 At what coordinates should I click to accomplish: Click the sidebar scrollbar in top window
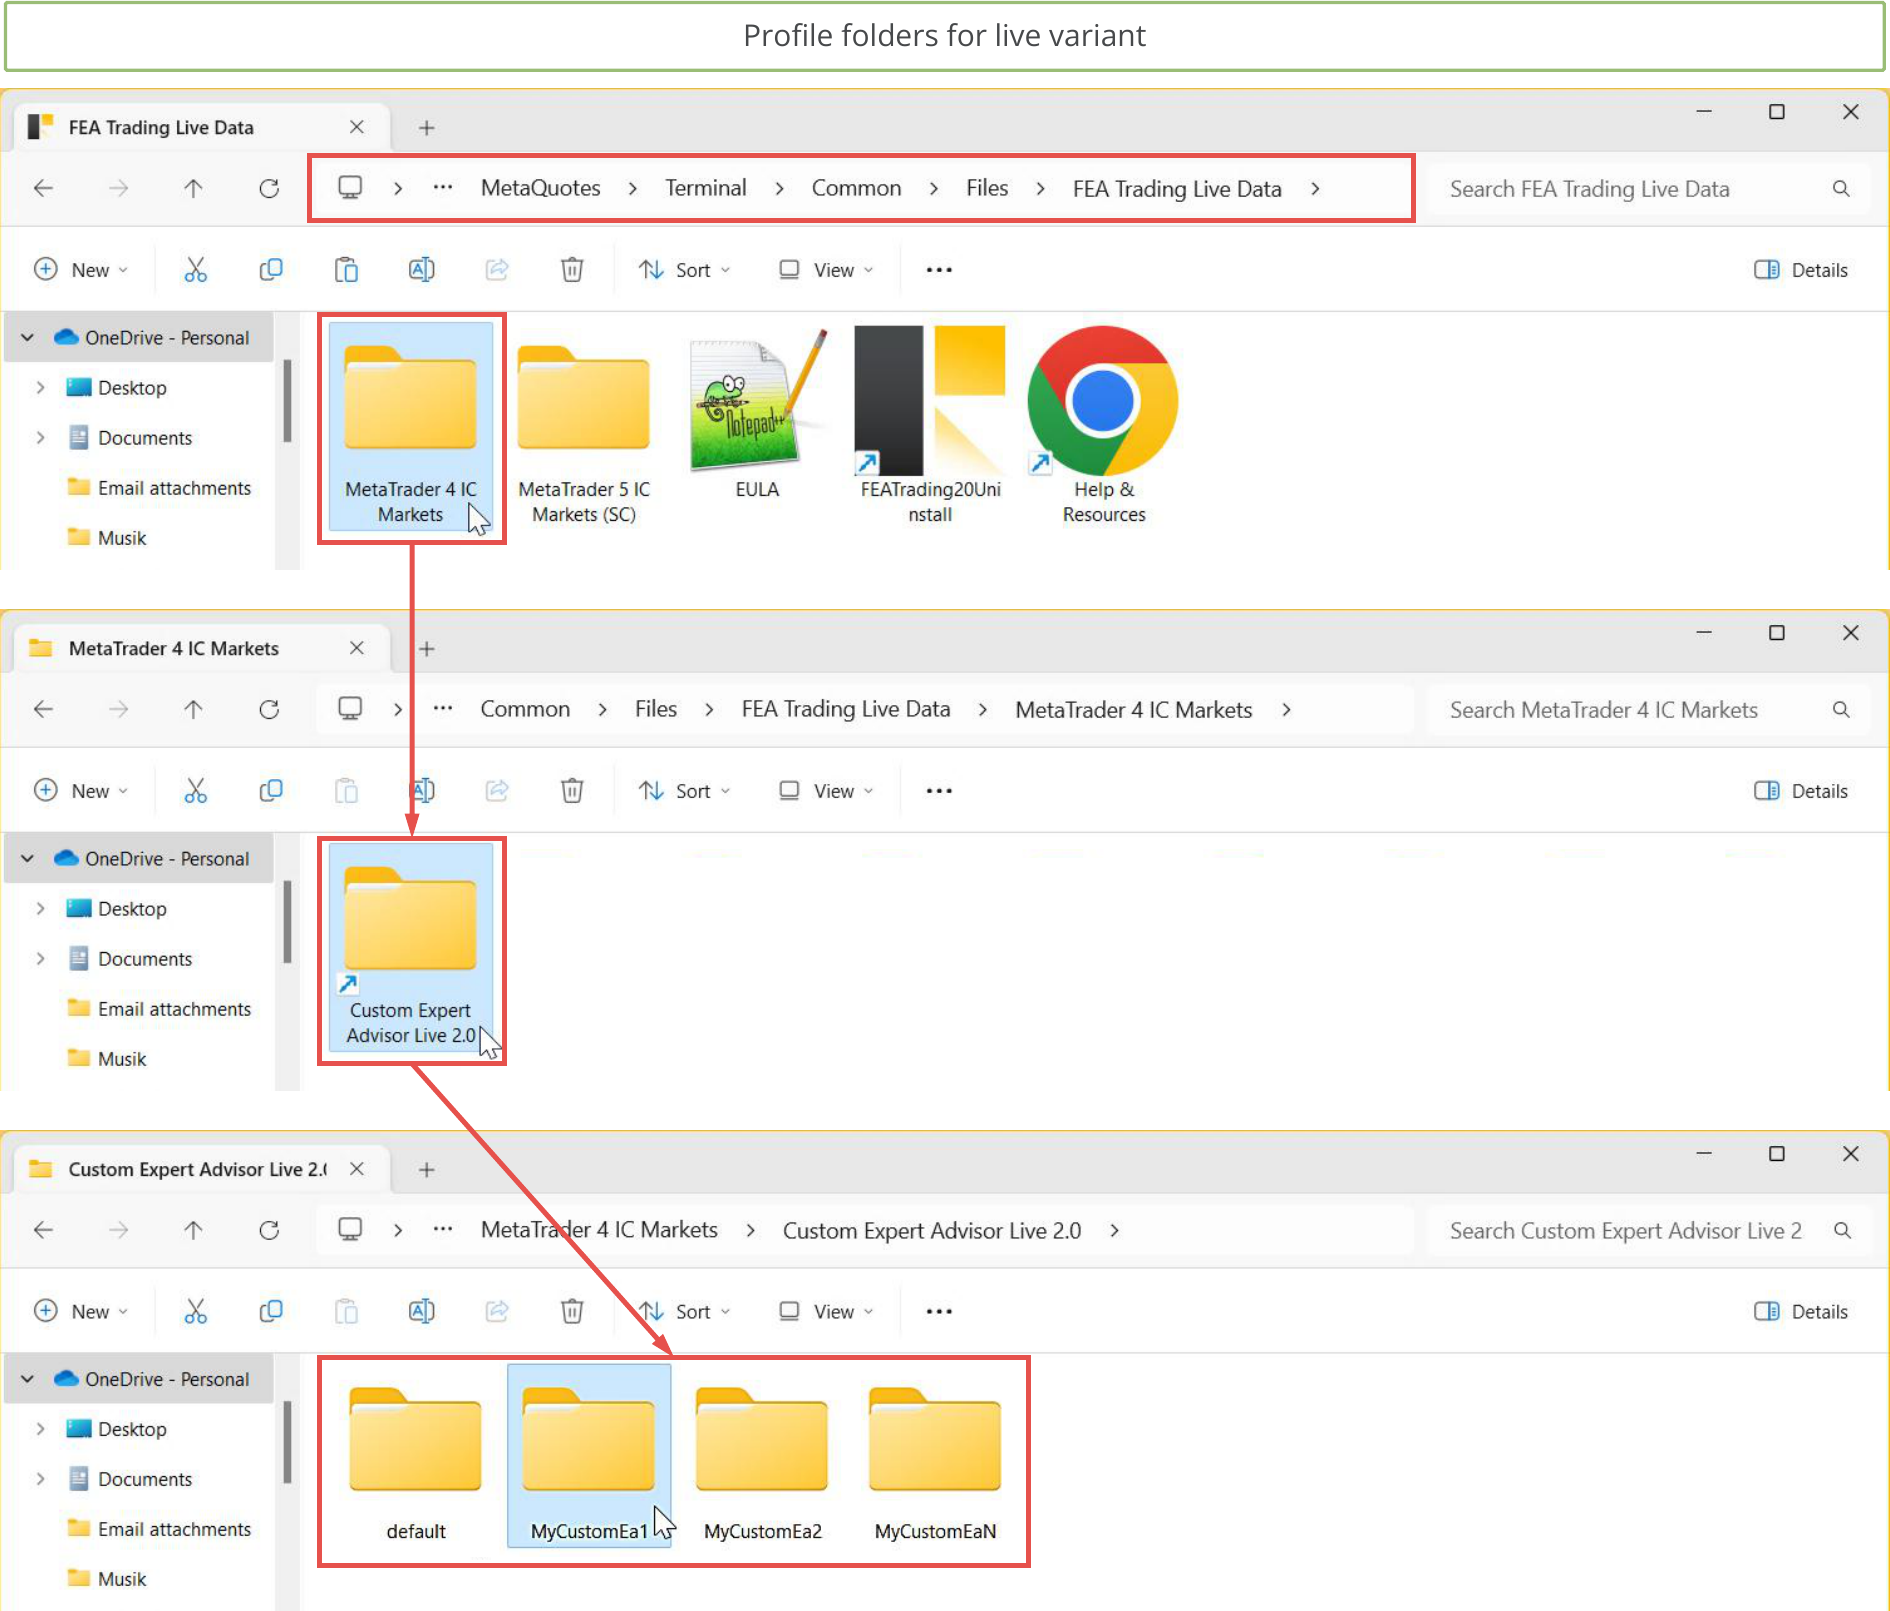tap(288, 400)
